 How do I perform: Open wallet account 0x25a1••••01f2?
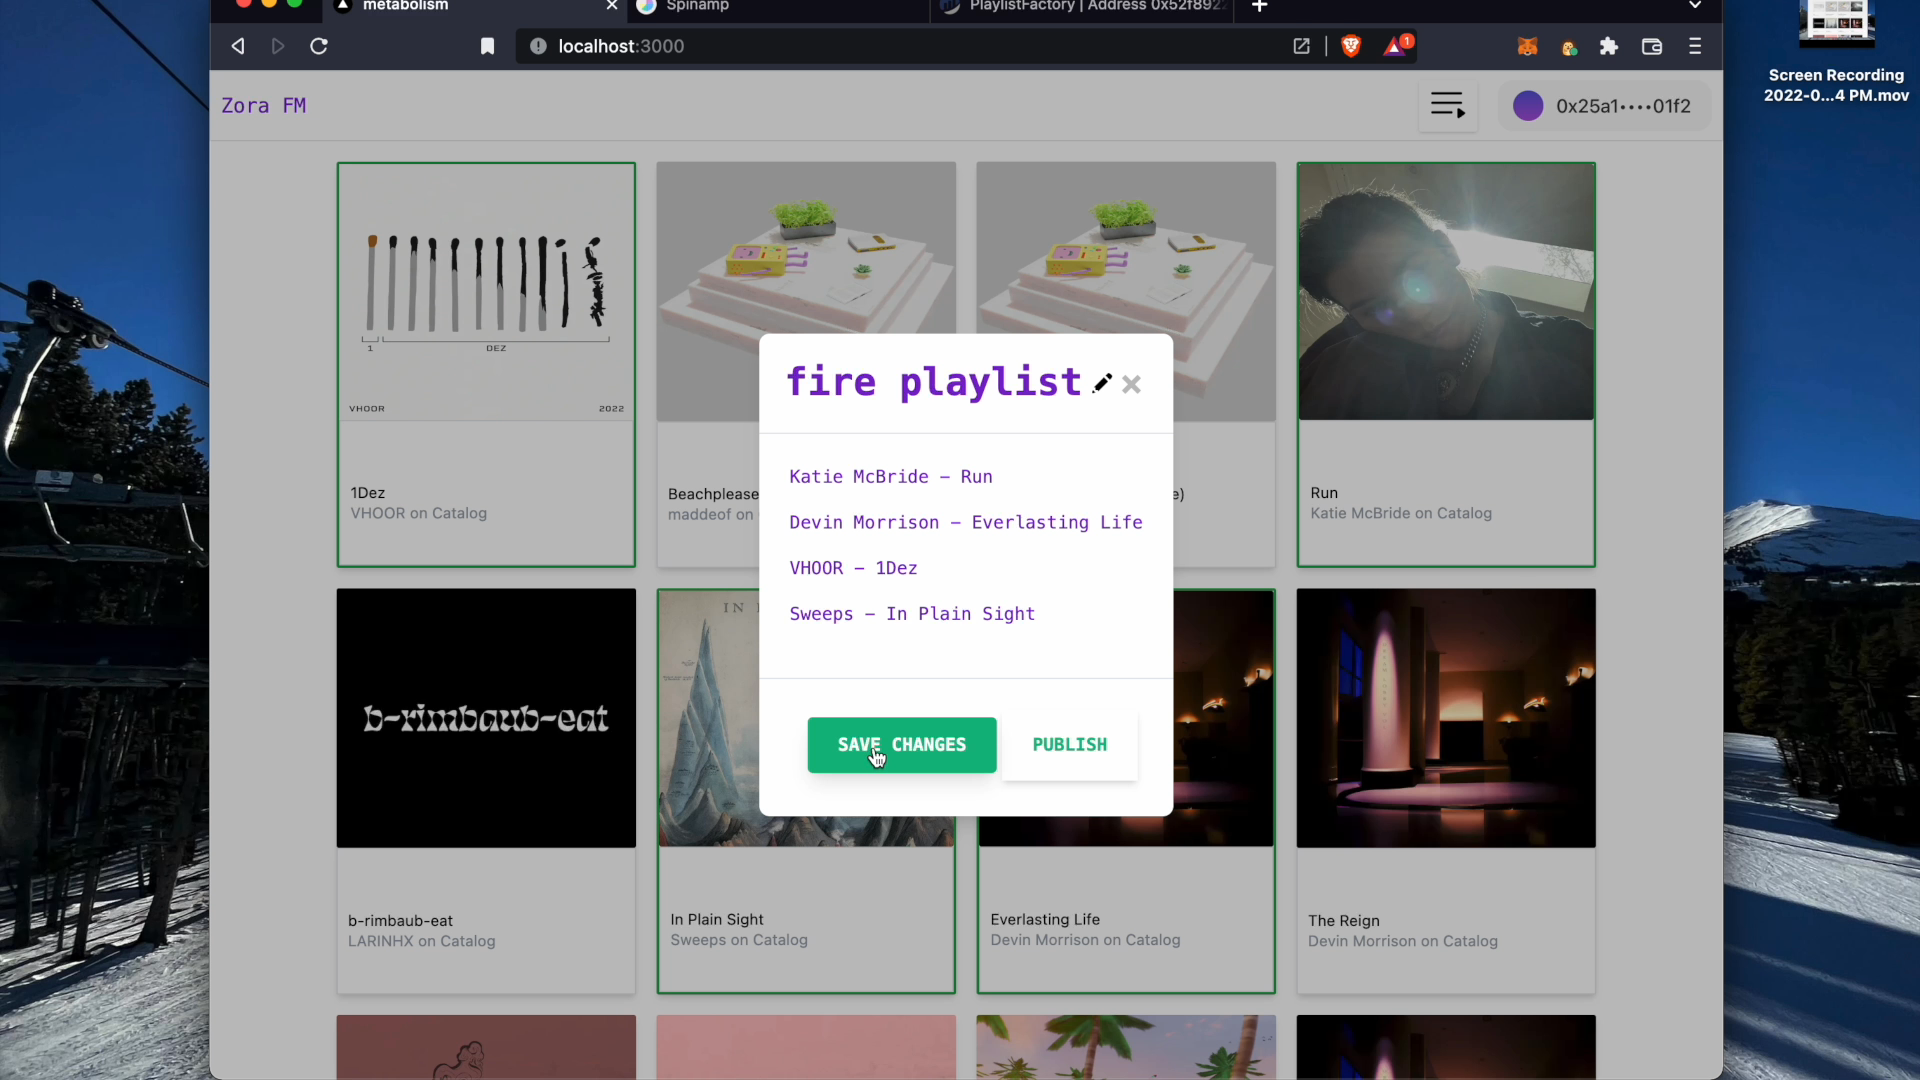click(x=1604, y=106)
